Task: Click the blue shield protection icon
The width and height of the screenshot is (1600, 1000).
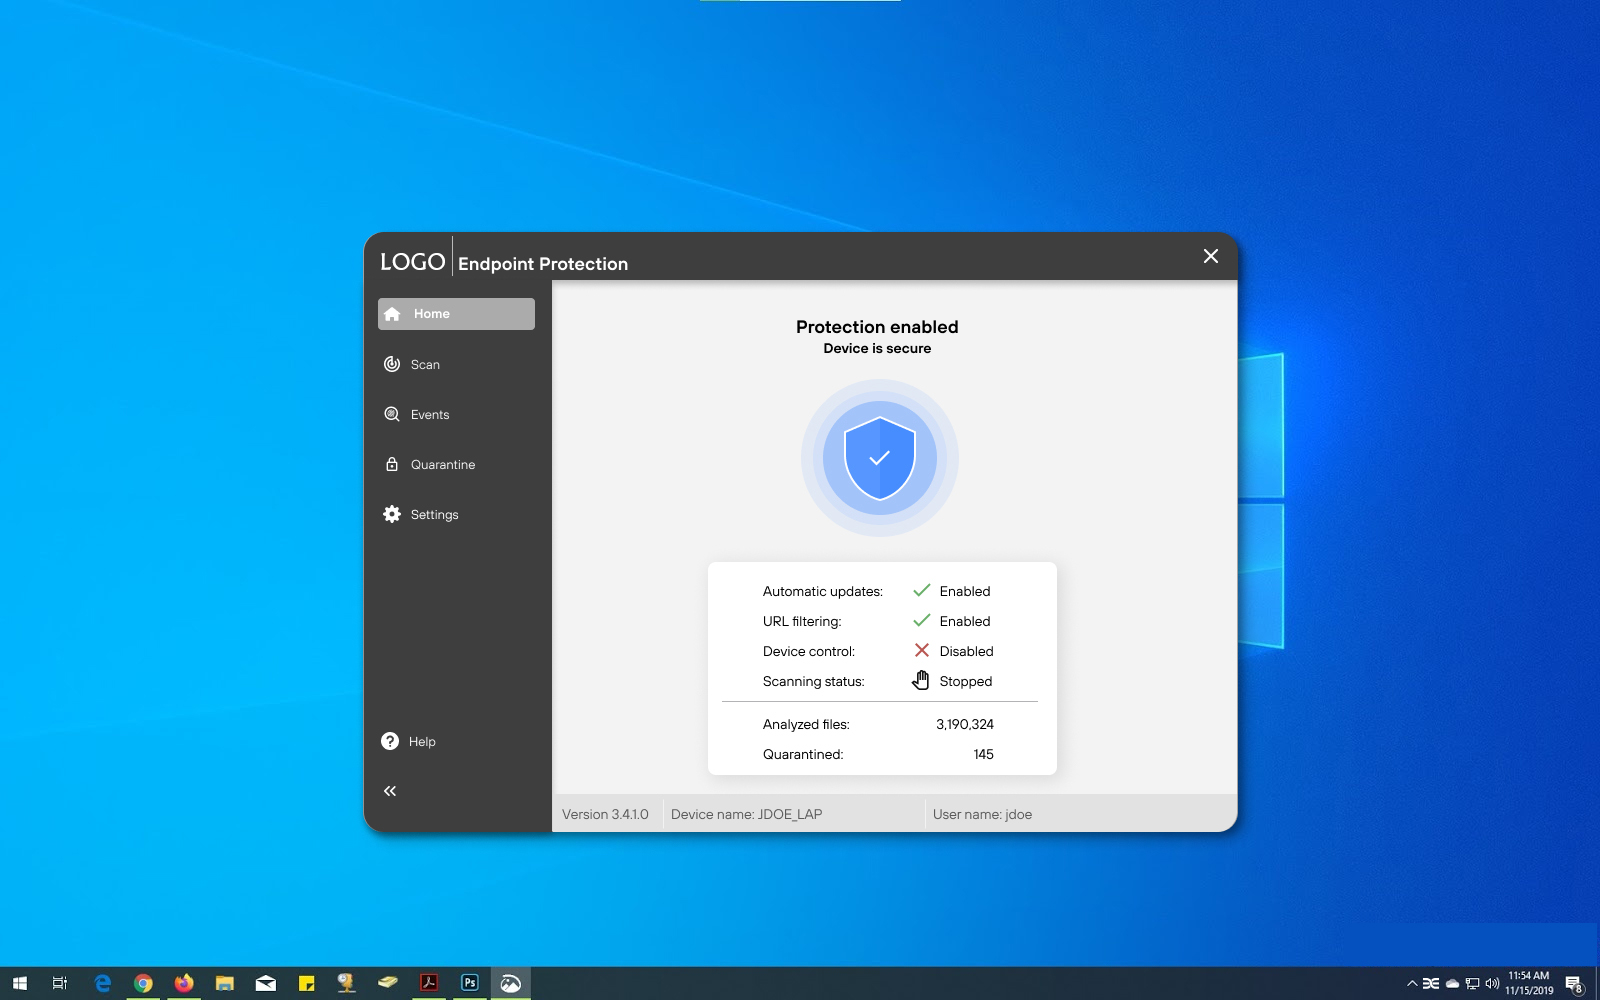Action: click(x=879, y=458)
